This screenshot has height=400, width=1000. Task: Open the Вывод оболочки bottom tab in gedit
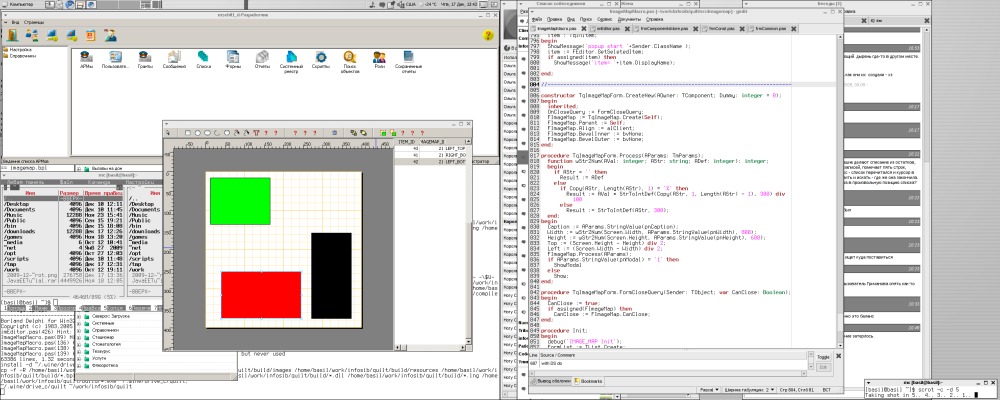click(x=550, y=381)
